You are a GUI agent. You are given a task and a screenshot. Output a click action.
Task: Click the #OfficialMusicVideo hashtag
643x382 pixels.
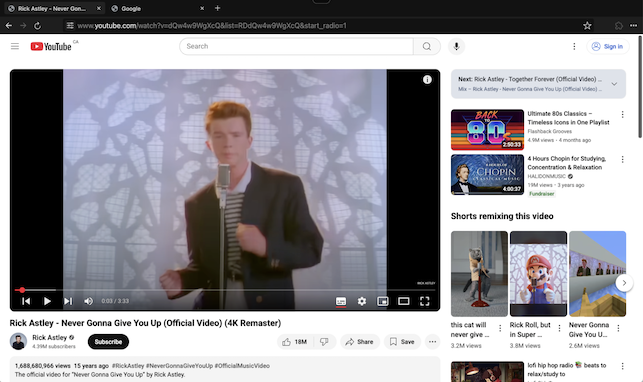tap(242, 366)
